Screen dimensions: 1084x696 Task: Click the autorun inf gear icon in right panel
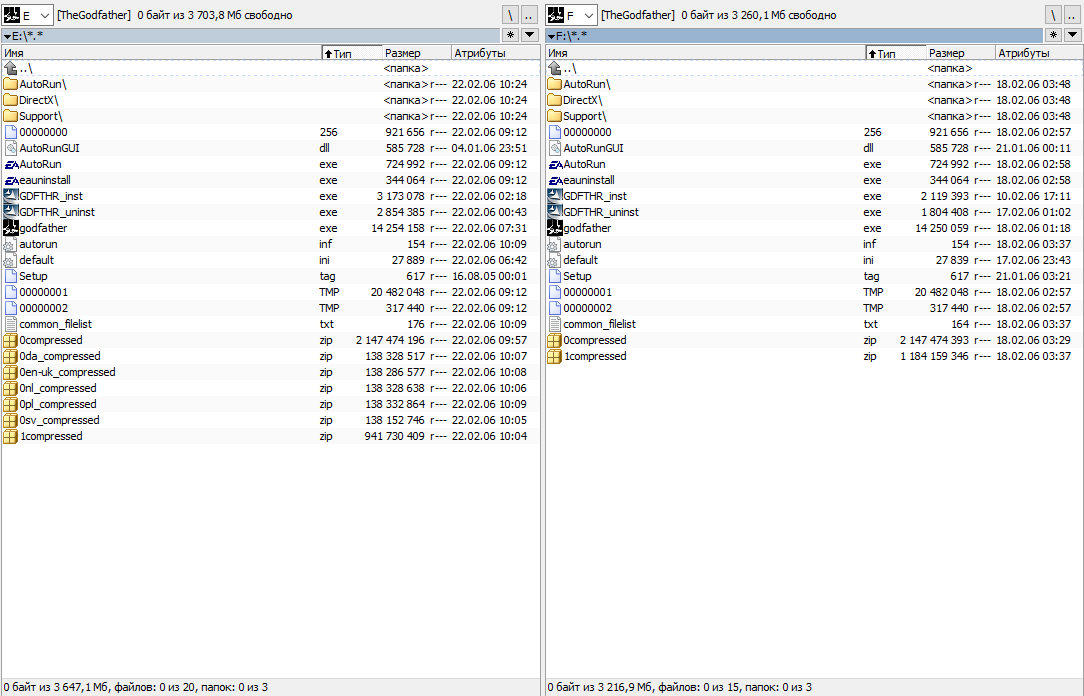(554, 244)
